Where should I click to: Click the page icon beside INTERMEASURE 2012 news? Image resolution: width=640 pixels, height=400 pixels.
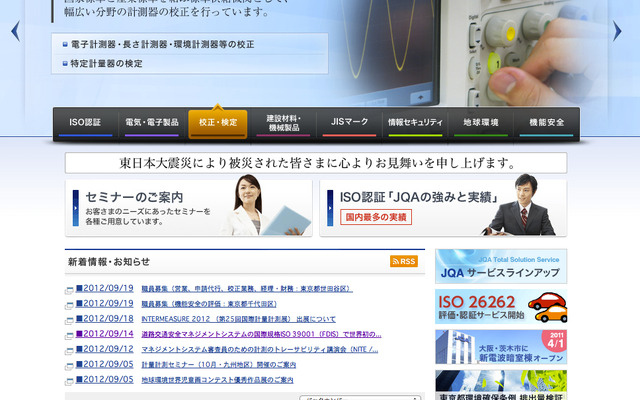pos(69,320)
